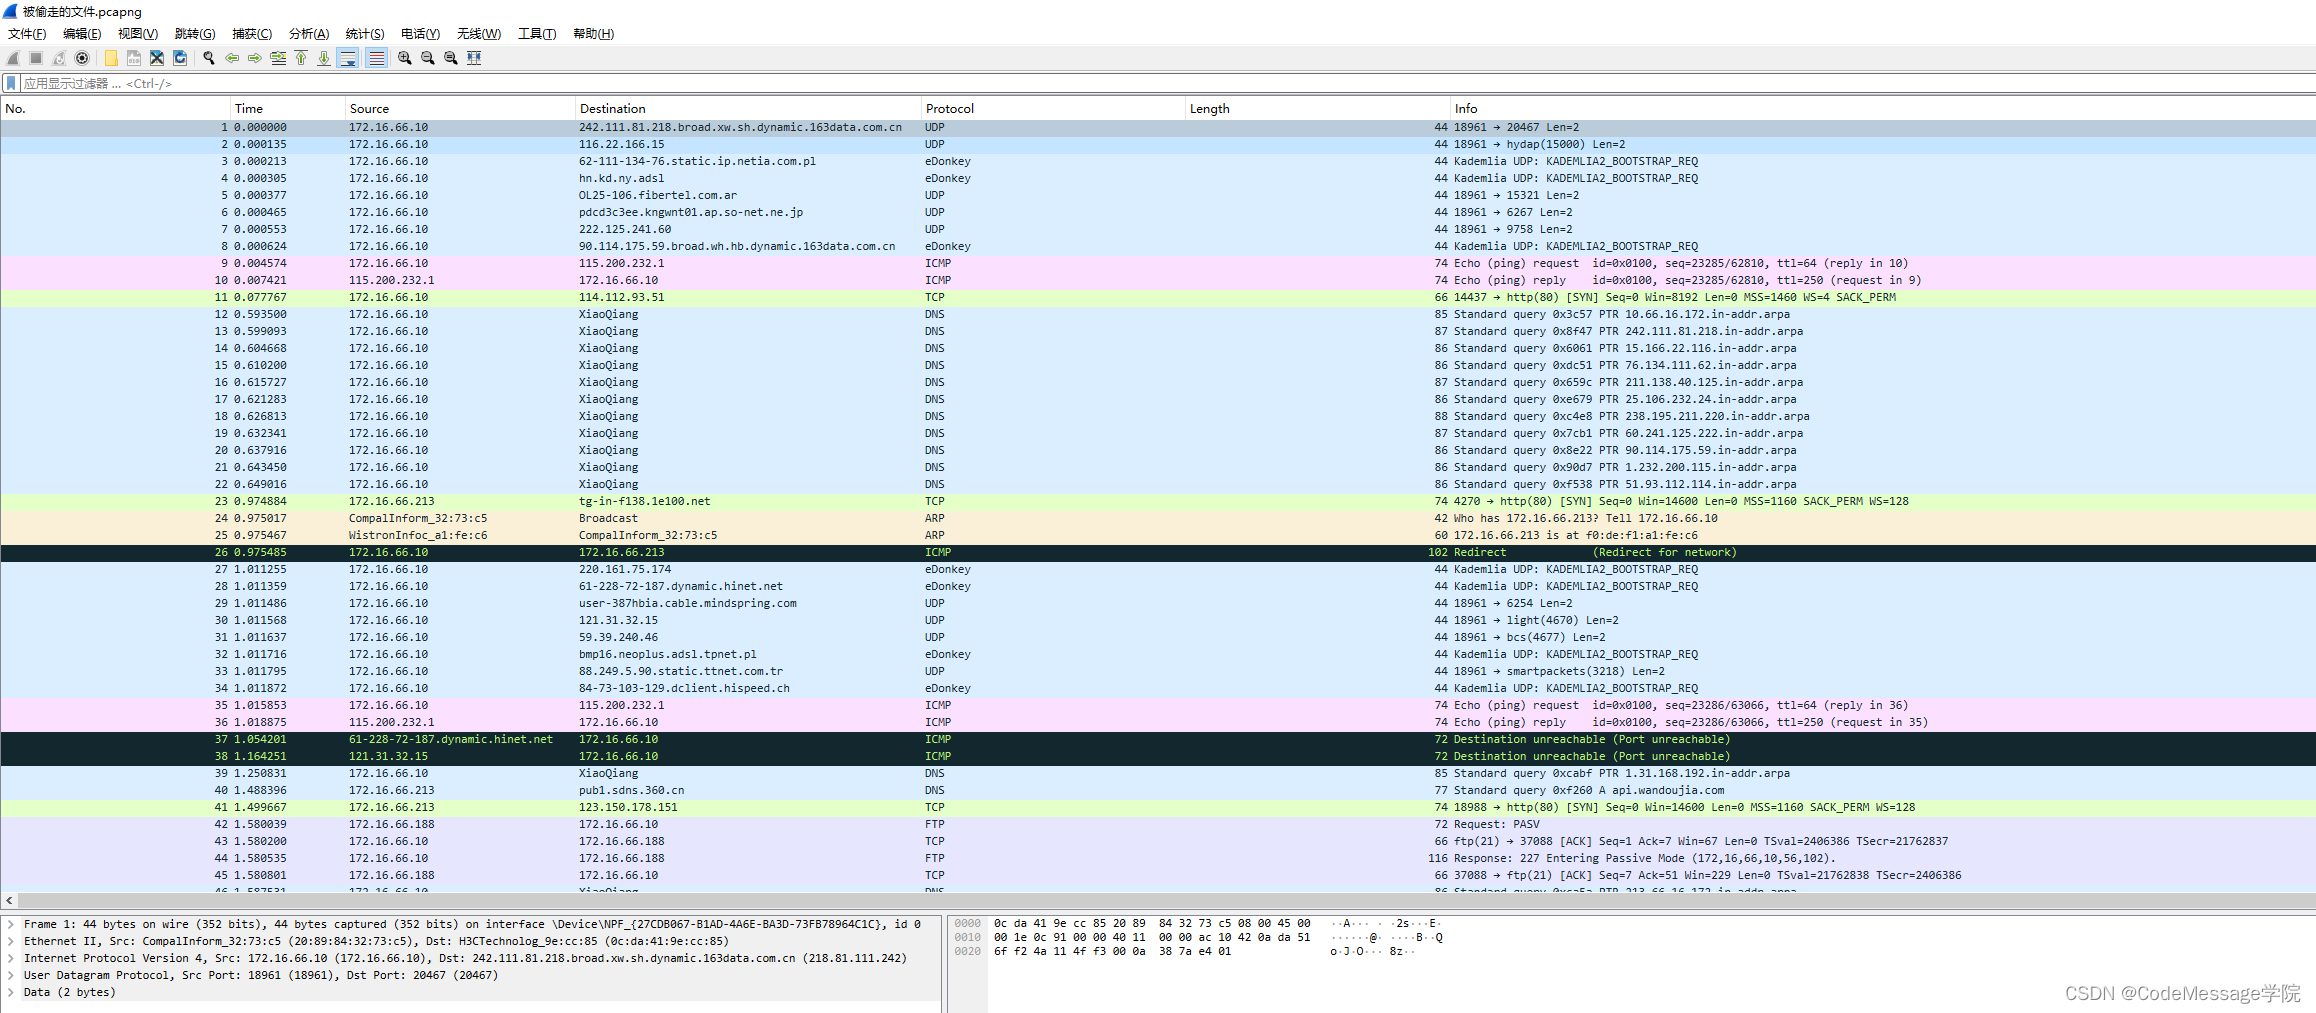2316x1013 pixels.
Task: Select packet 24 ARP Broadcast row
Action: tap(1158, 519)
